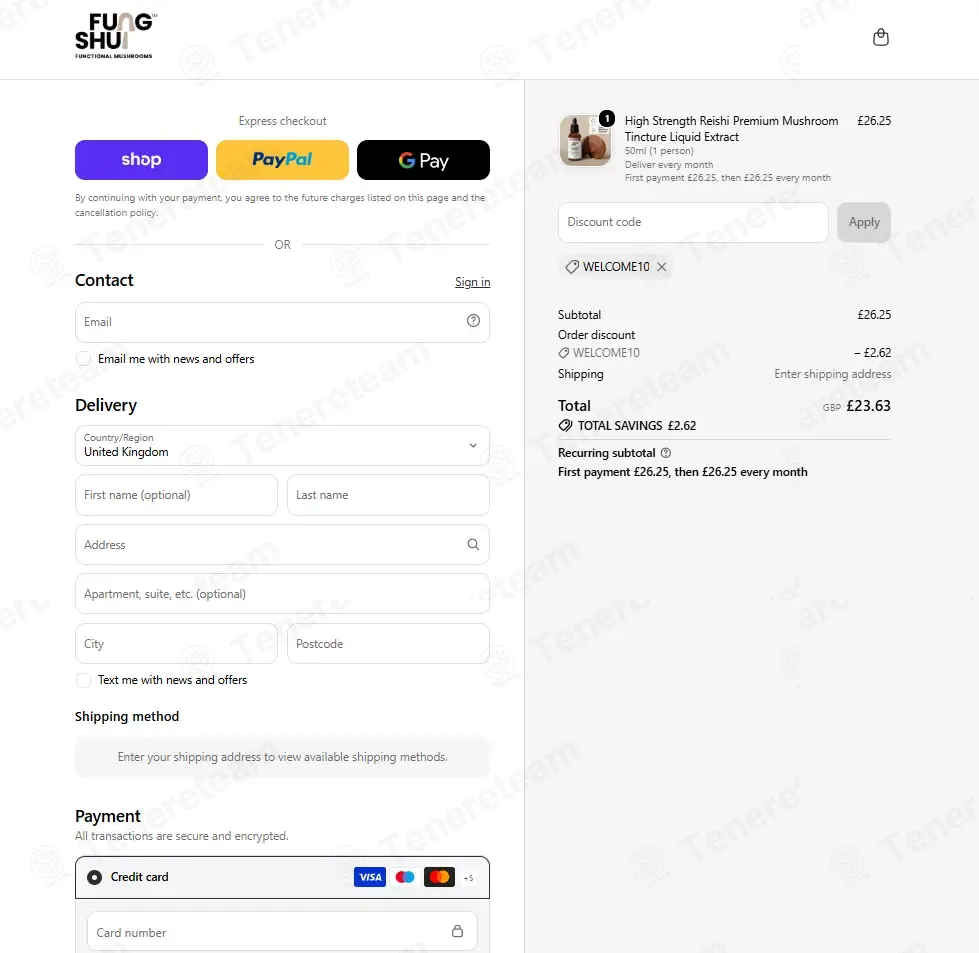Check out using Google Pay
The width and height of the screenshot is (979, 953).
(423, 160)
